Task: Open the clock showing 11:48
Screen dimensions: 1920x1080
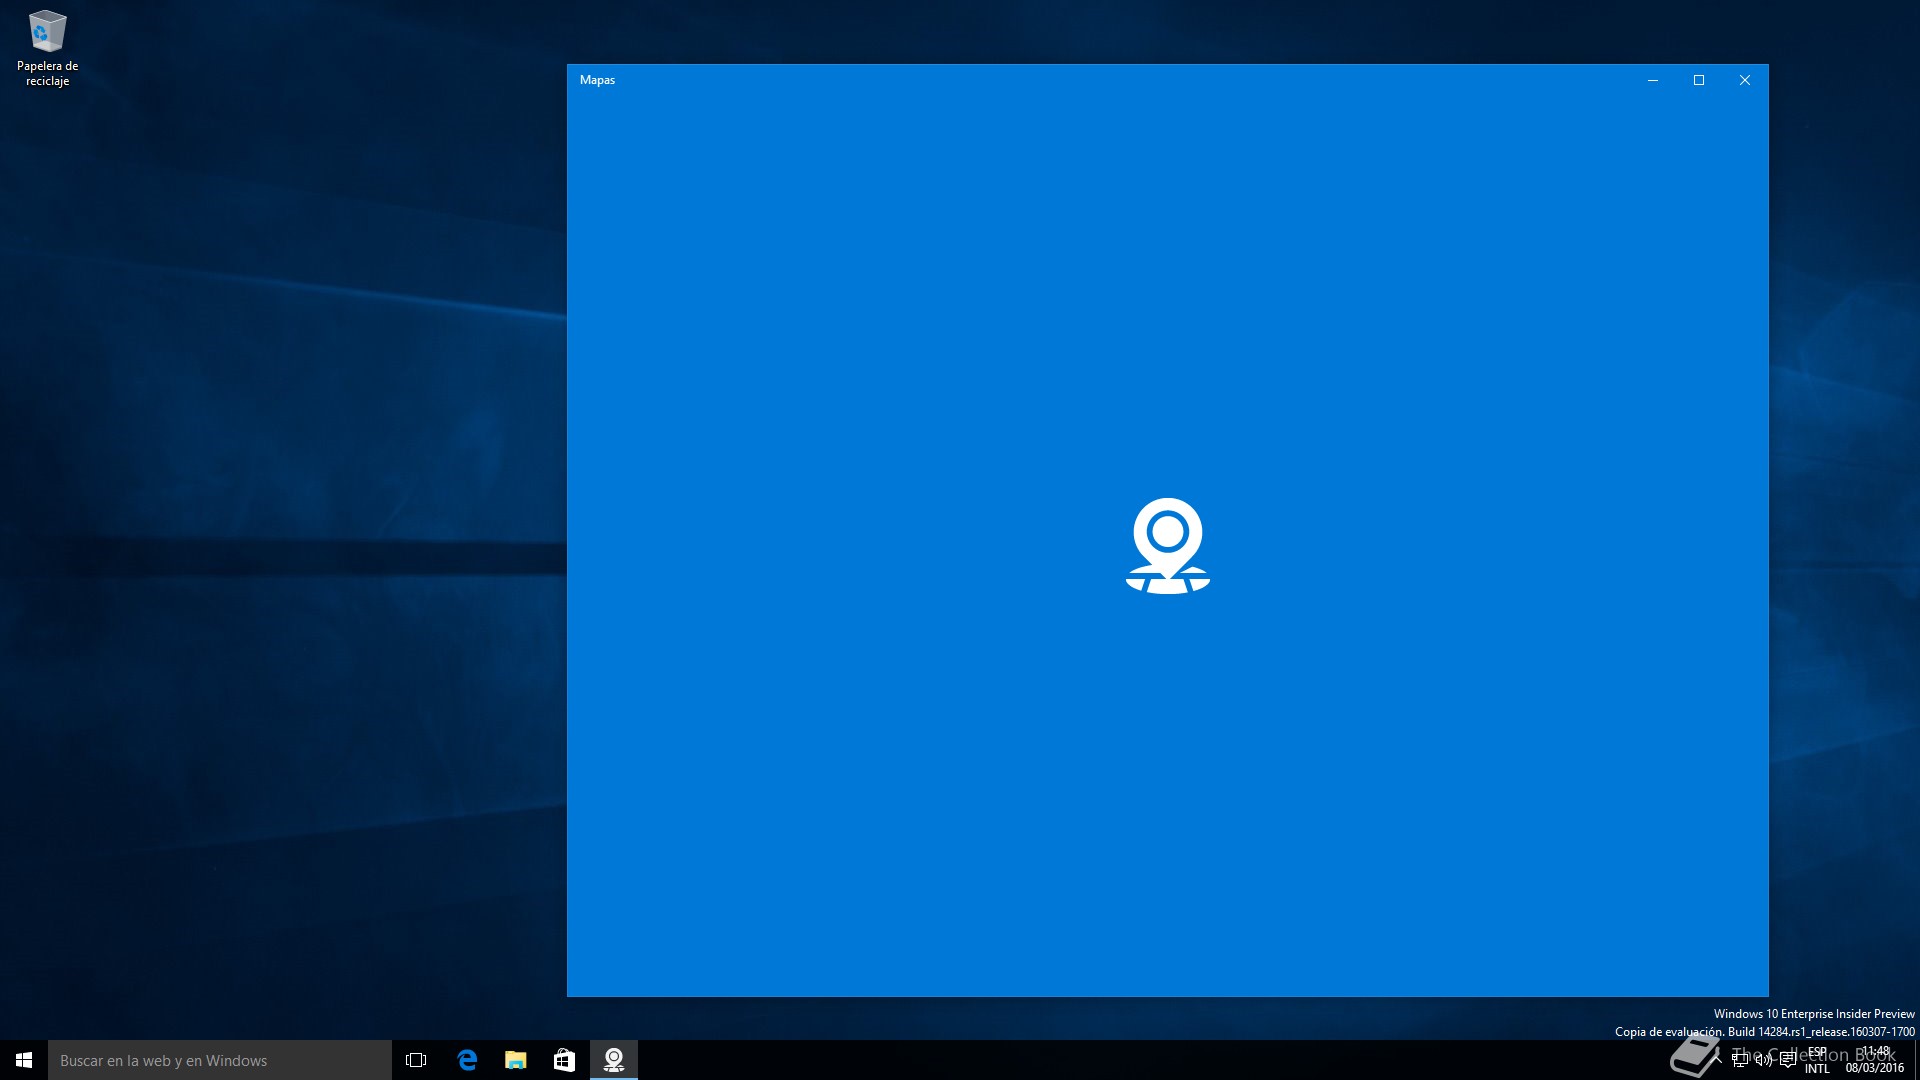Action: 1875,1060
